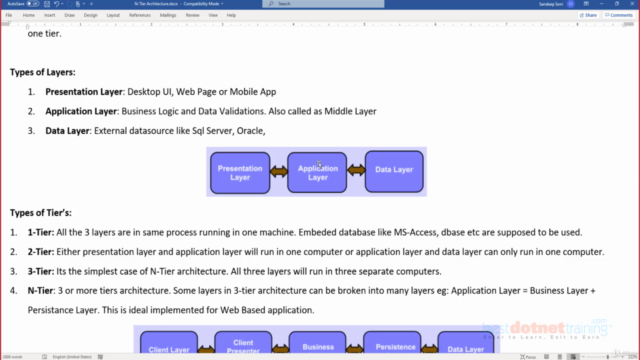640x360 pixels.
Task: Click the Save icon in quick access toolbar
Action: coord(47,4)
